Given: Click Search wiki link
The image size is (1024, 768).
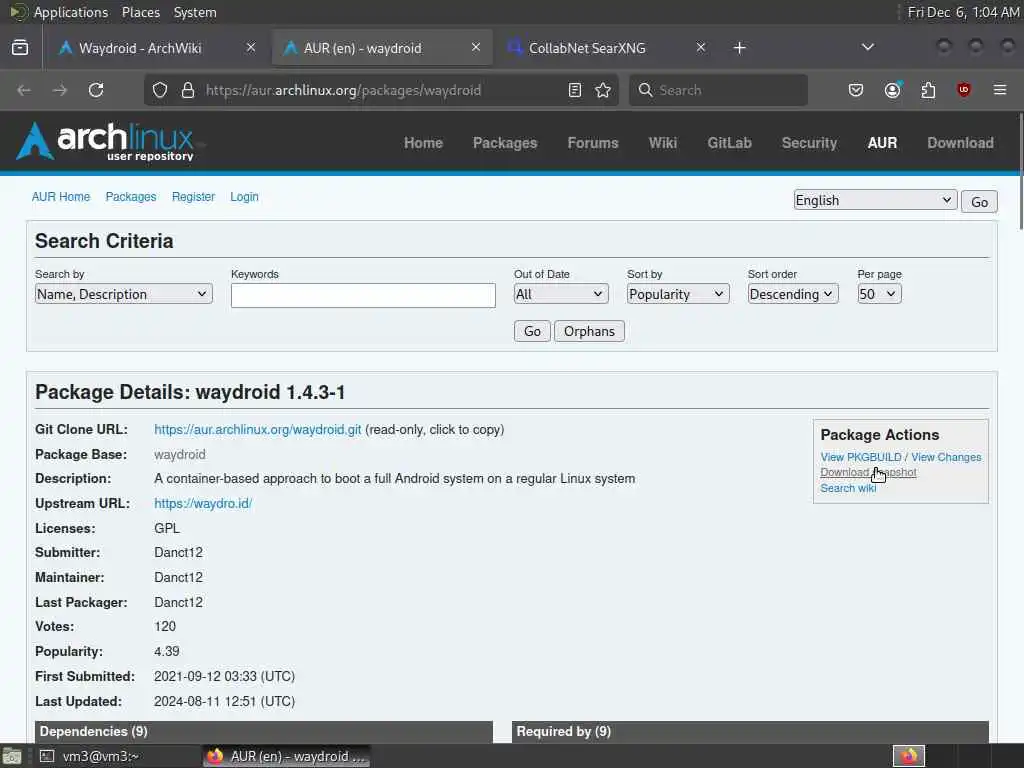Looking at the screenshot, I should point(848,488).
